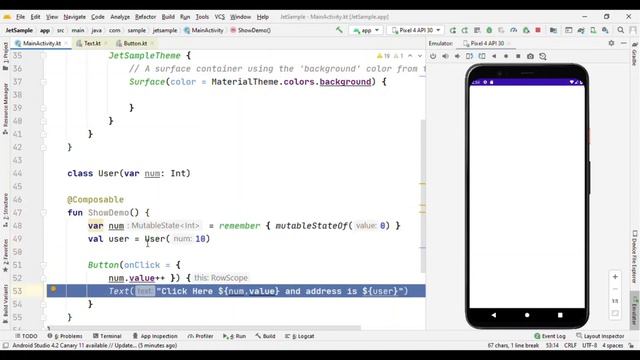Screen dimensions: 640x360
Task: Open the Layout Inspector
Action: [x=600, y=336]
